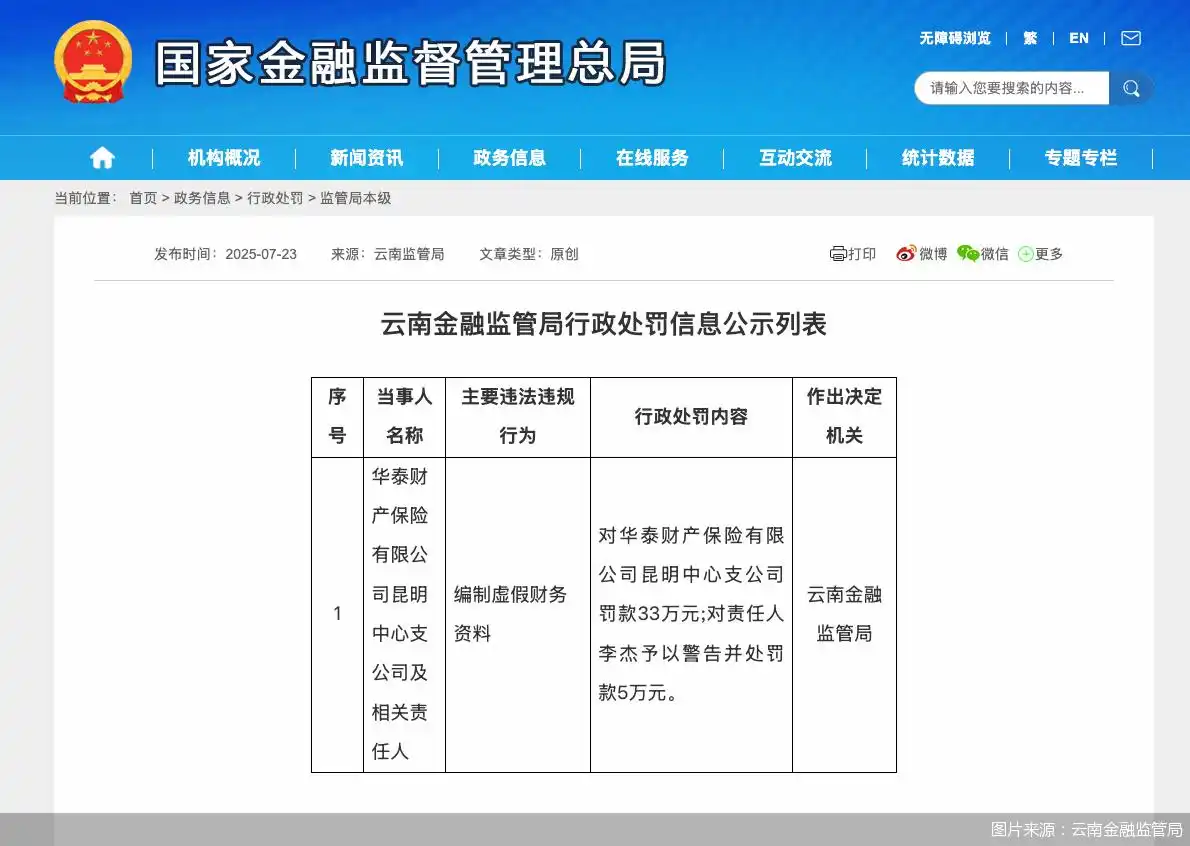Click cell 编制虚假财务资料
The width and height of the screenshot is (1190, 846).
pos(518,614)
